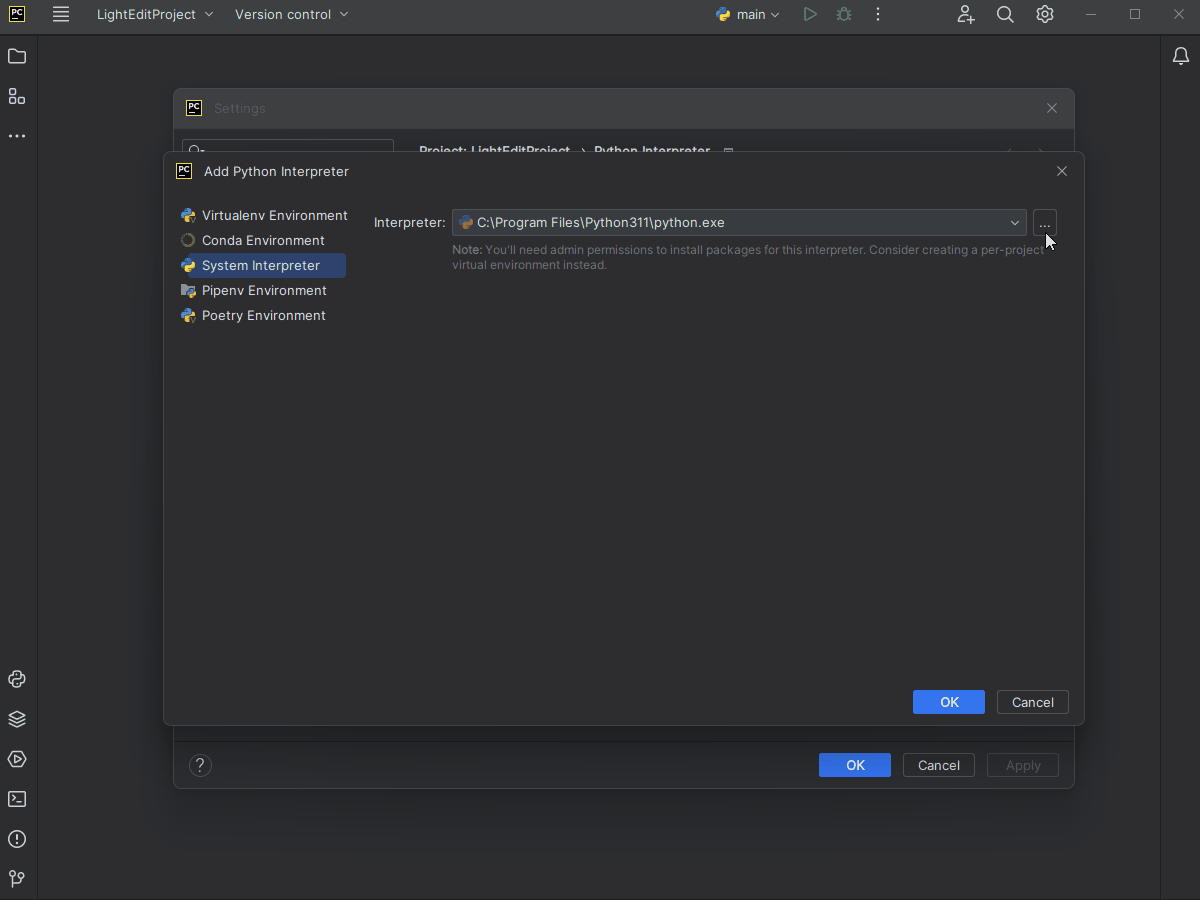
Task: Close the Add Python Interpreter dialog
Action: 1062,171
